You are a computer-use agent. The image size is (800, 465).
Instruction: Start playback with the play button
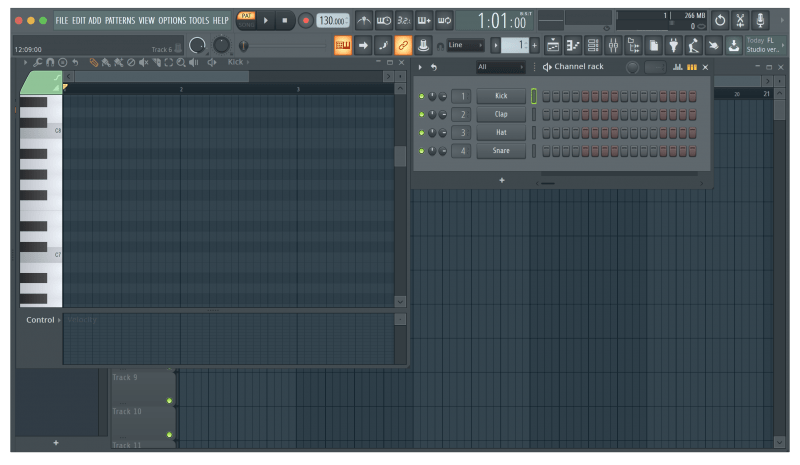(266, 21)
